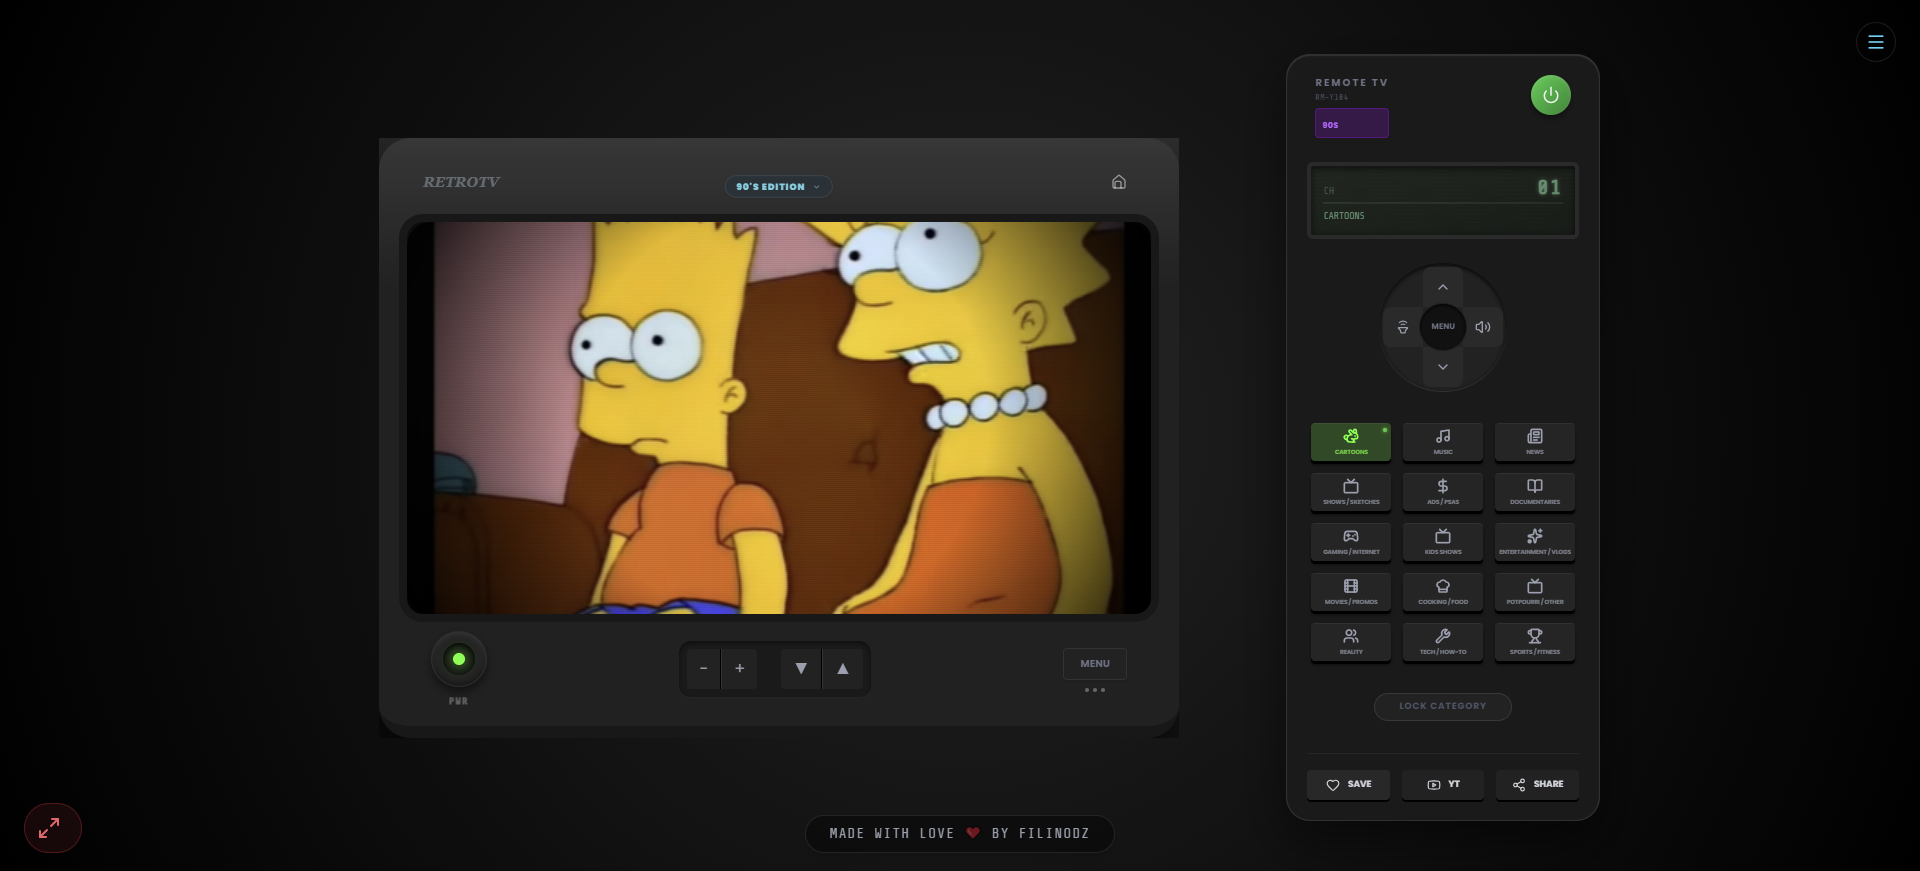
Task: Click the channel 01 display on the remote
Action: coord(1442,200)
